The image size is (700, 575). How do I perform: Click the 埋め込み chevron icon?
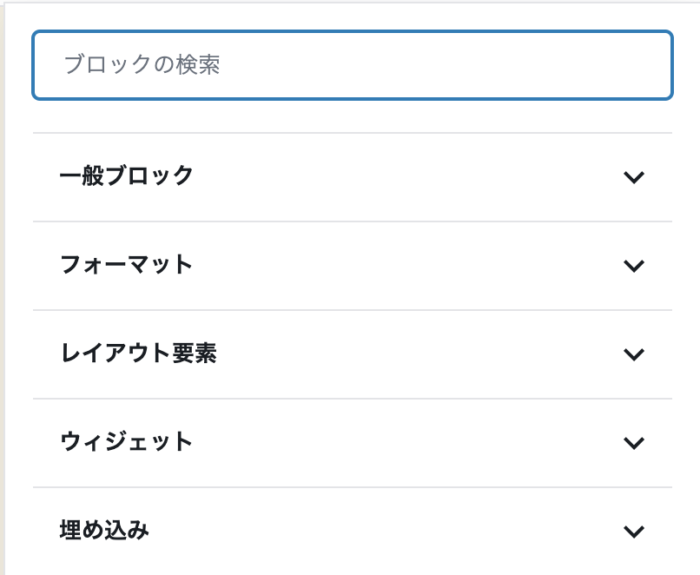point(633,531)
